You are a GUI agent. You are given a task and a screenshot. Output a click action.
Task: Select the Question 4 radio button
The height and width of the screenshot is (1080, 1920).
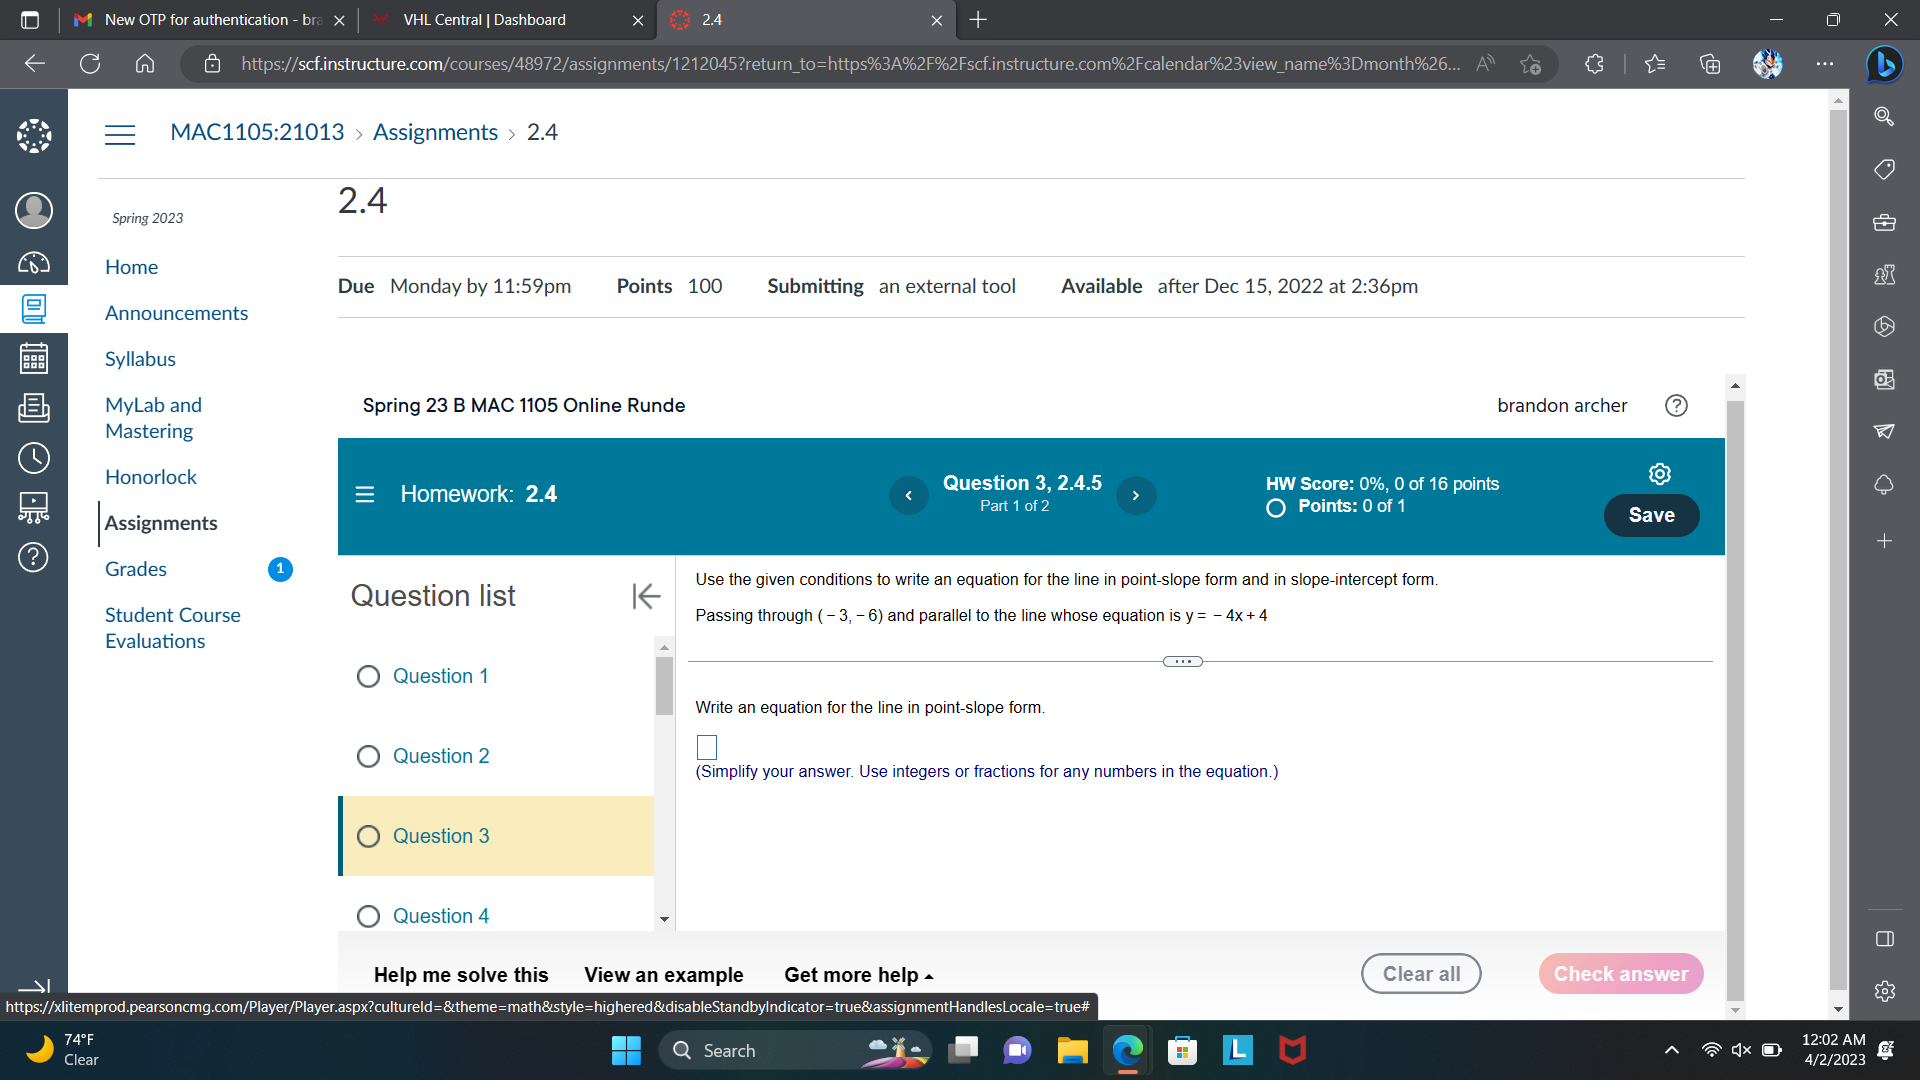point(368,916)
